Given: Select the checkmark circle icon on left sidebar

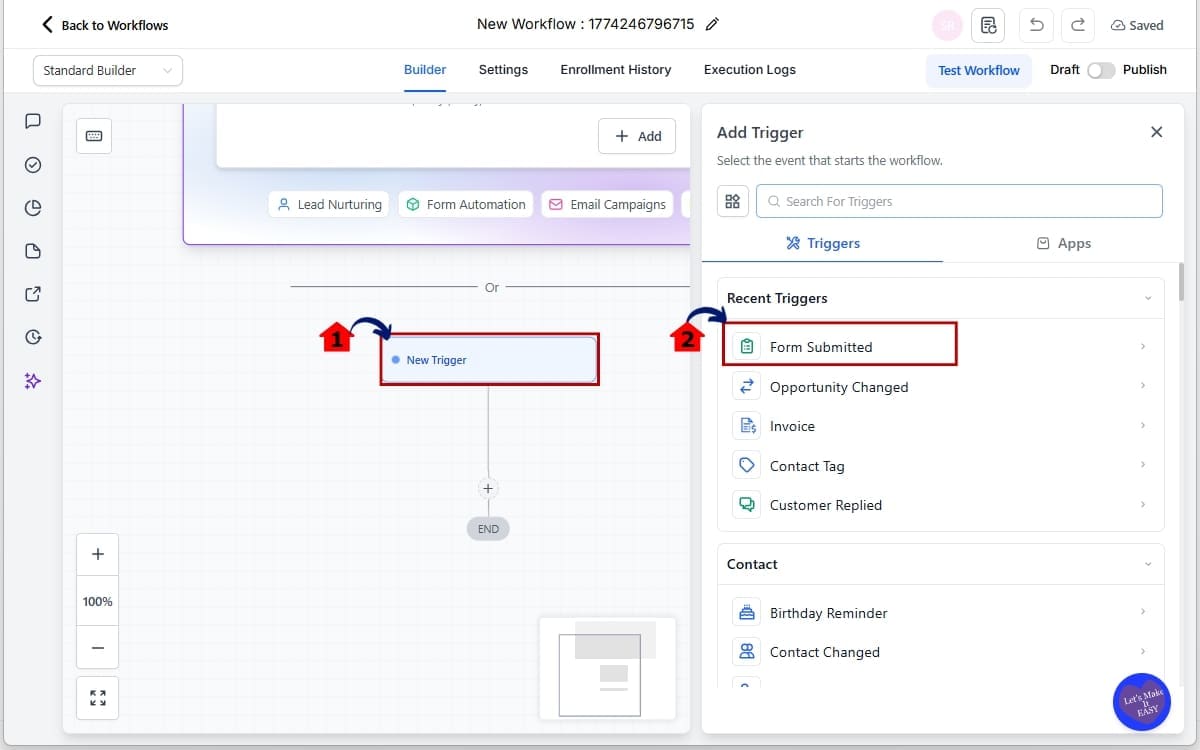Looking at the screenshot, I should pyautogui.click(x=32, y=164).
